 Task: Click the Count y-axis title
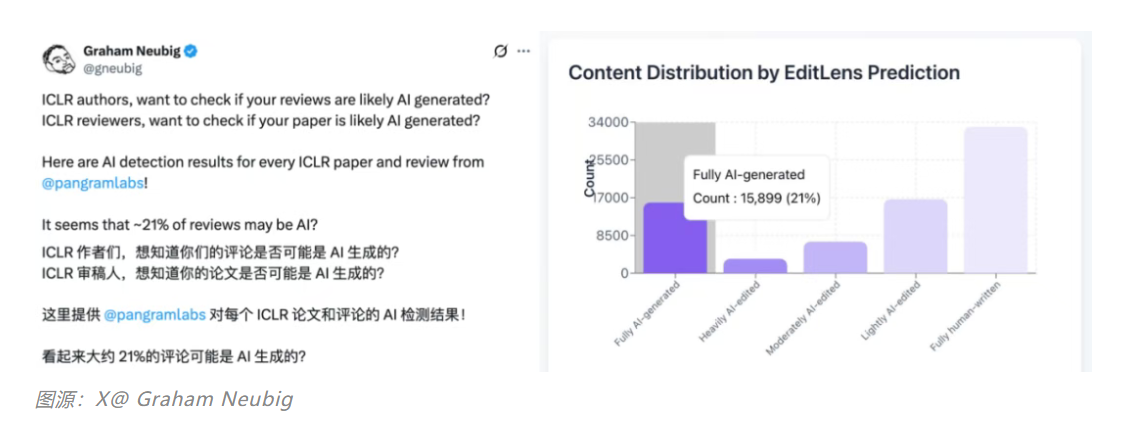(x=590, y=177)
